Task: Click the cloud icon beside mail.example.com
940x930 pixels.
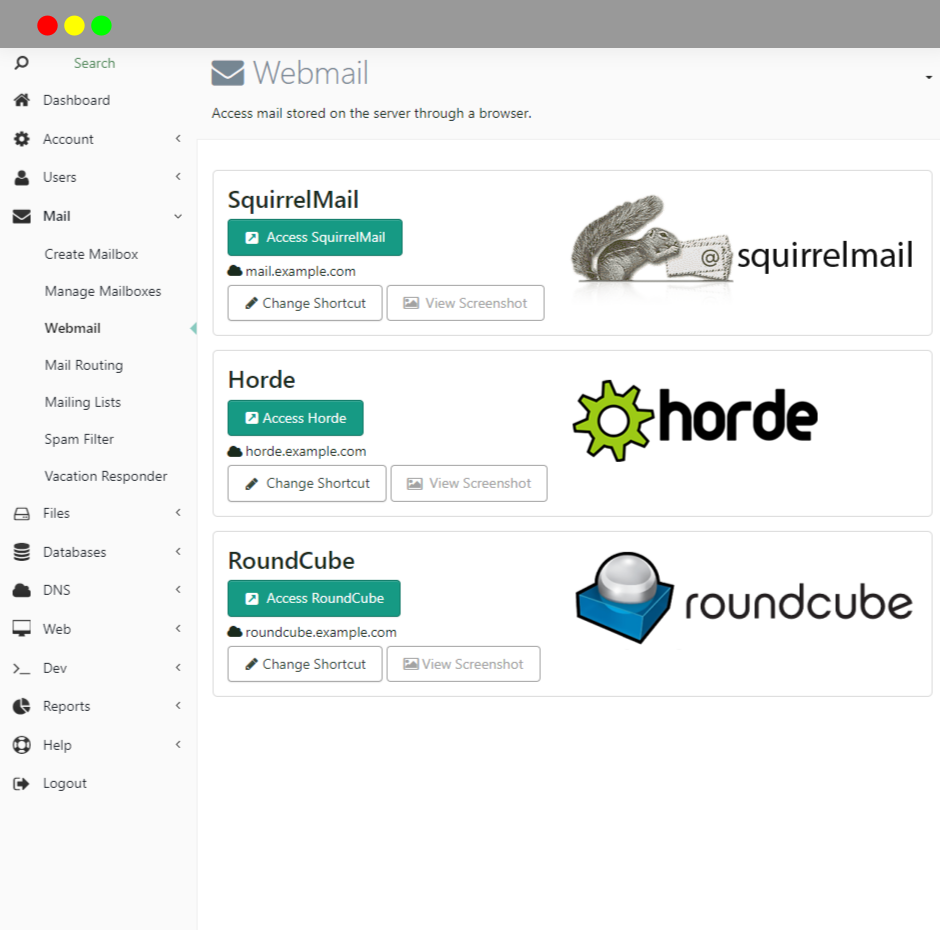Action: click(235, 271)
